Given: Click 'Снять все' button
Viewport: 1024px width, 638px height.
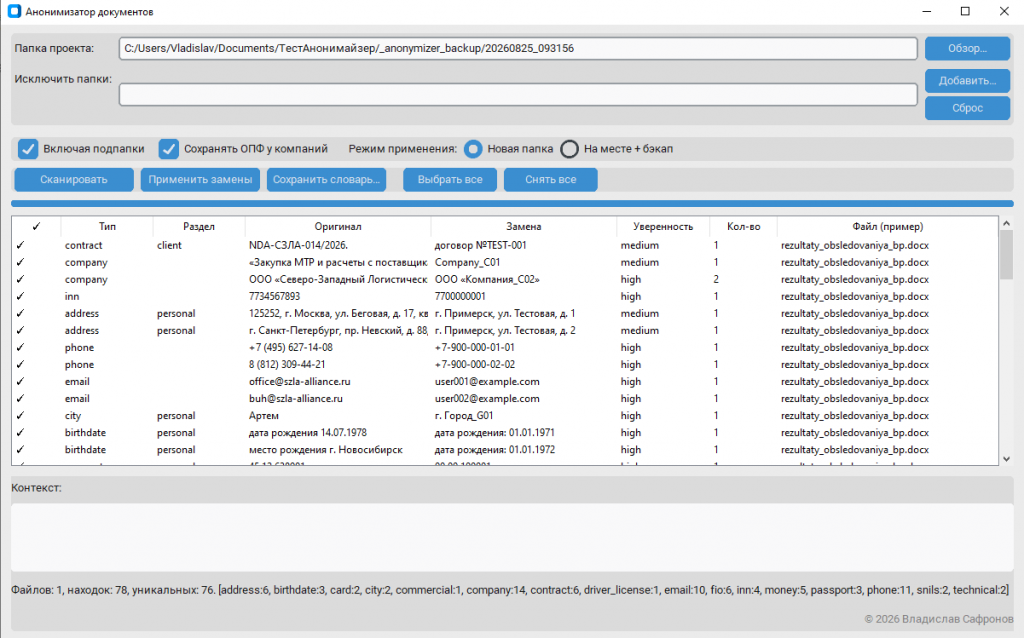Looking at the screenshot, I should [551, 180].
